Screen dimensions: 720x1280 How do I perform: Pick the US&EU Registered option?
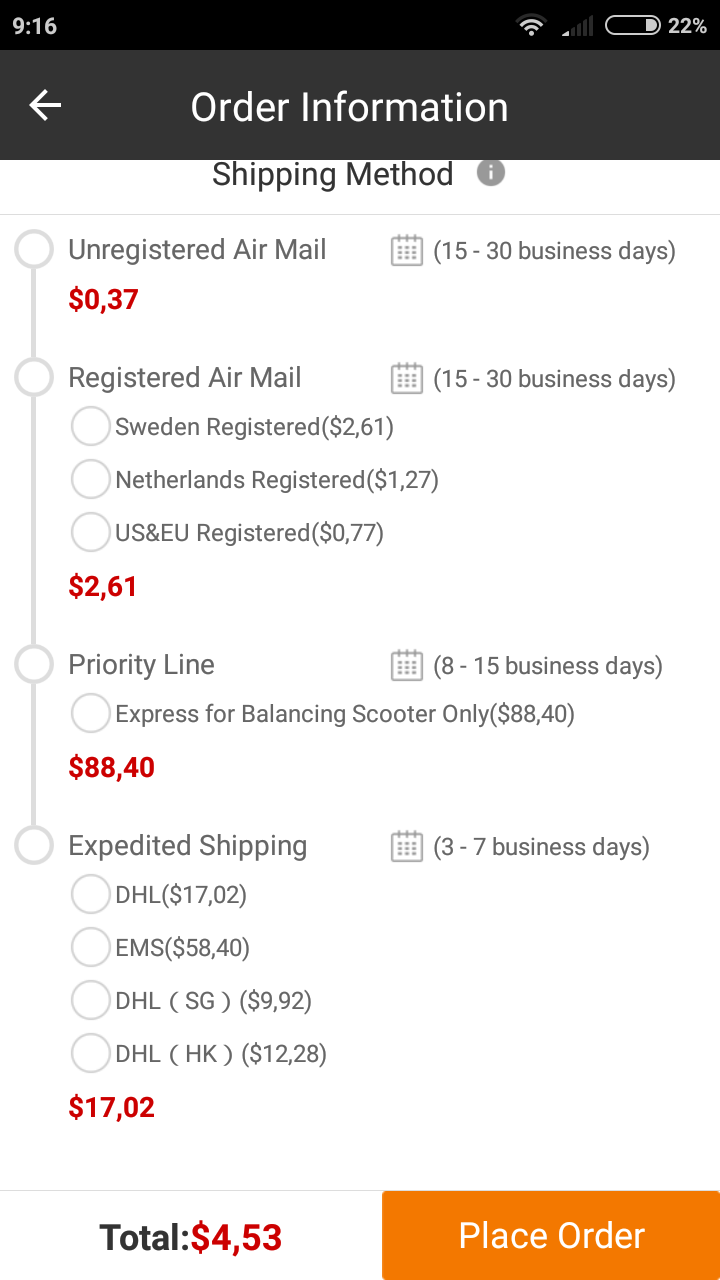[91, 533]
